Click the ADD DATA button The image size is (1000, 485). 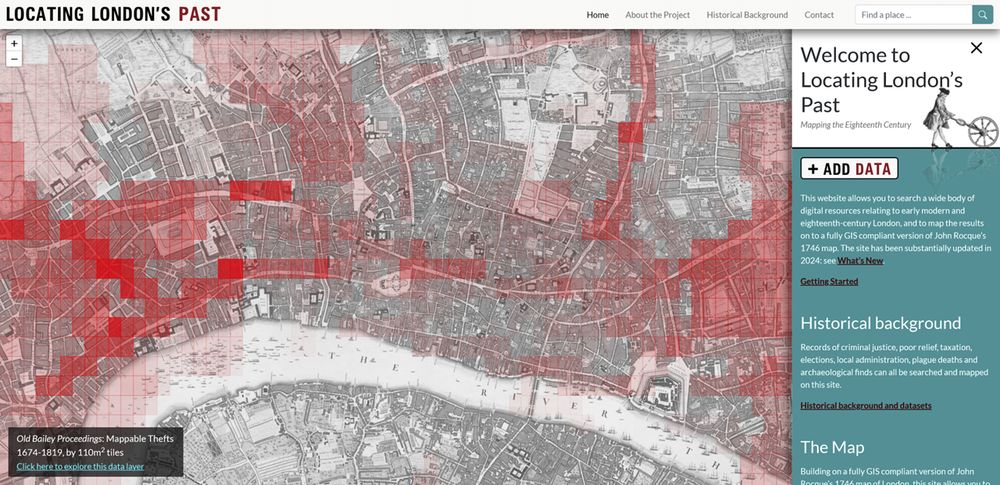click(x=849, y=168)
